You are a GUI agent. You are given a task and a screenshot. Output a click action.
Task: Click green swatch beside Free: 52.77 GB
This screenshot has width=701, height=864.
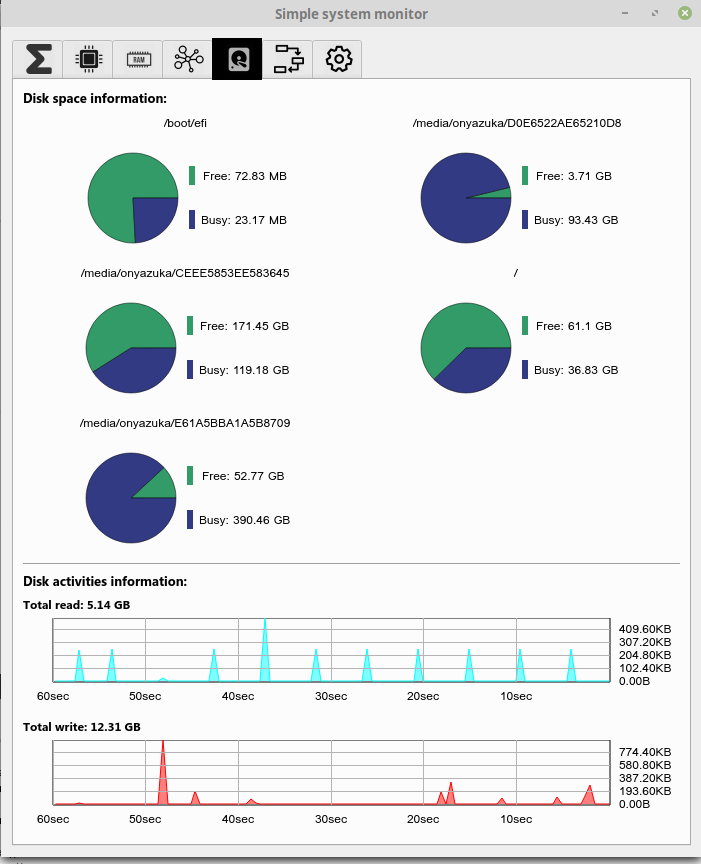[x=190, y=476]
